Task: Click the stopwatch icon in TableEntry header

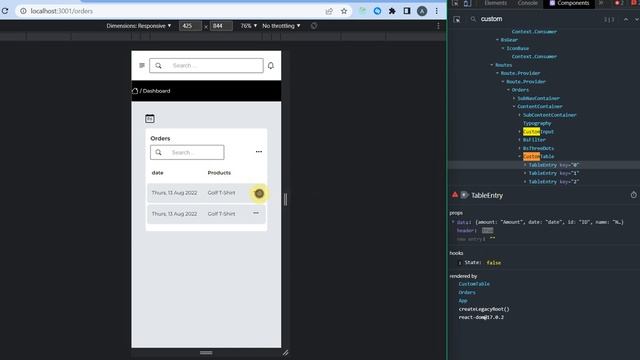Action: 633,195
